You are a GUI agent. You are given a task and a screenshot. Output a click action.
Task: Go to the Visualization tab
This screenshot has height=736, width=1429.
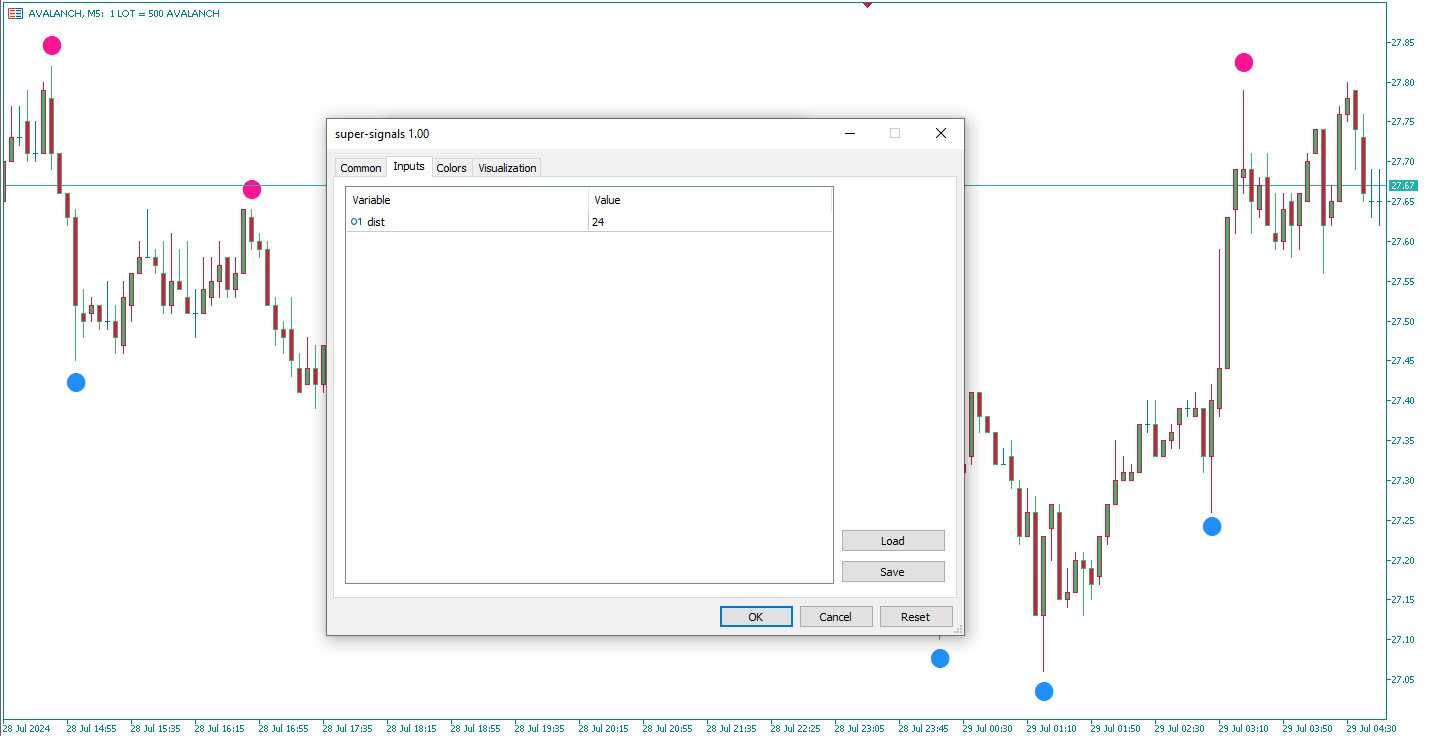507,168
